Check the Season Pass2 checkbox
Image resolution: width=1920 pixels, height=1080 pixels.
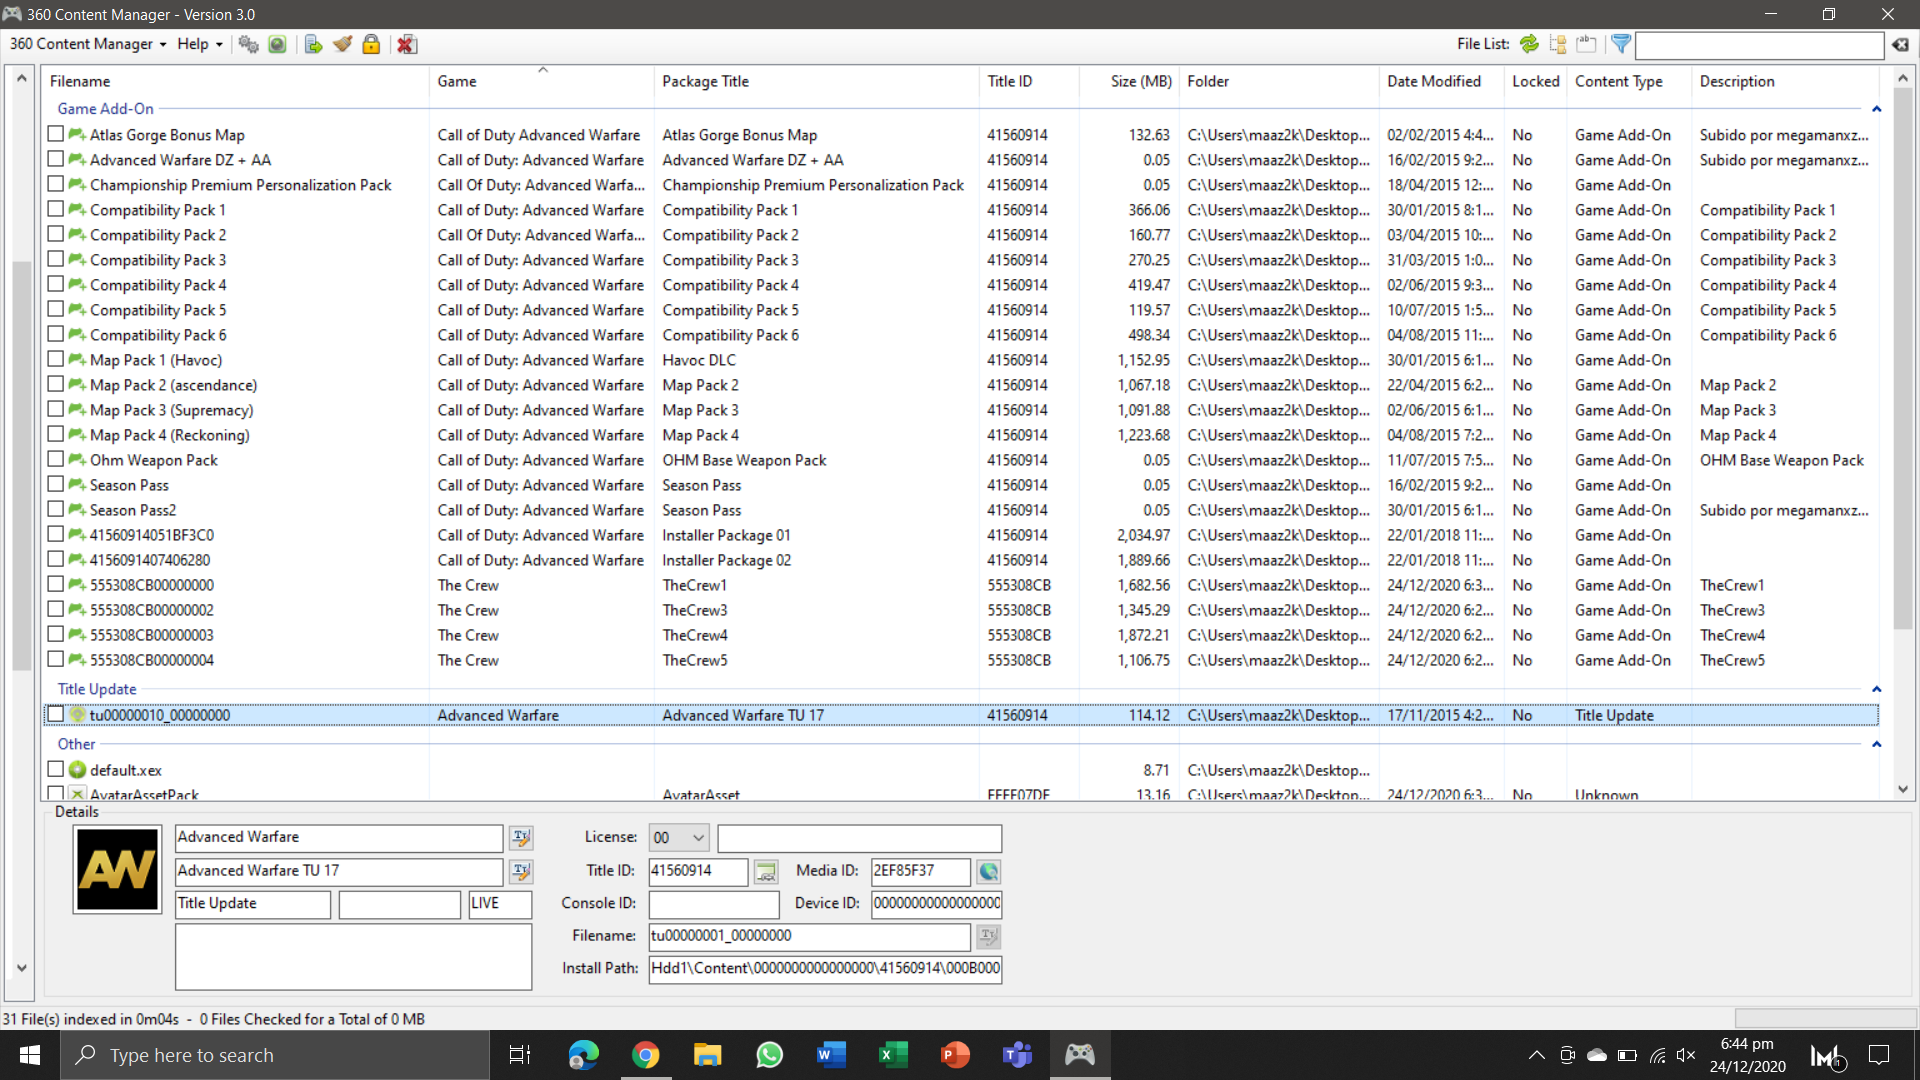tap(56, 509)
